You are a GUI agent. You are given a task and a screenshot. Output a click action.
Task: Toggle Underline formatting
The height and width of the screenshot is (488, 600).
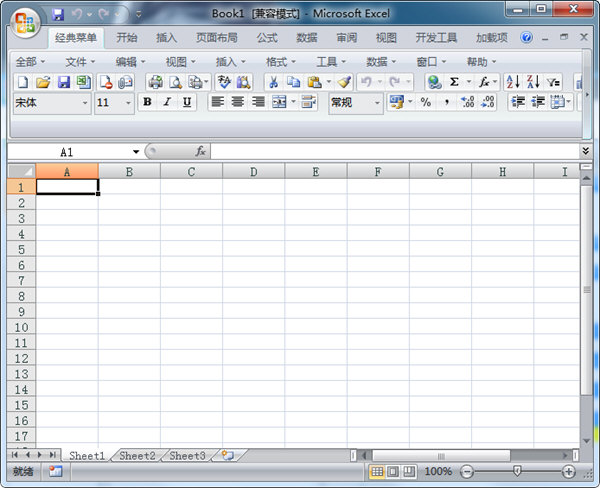click(187, 102)
